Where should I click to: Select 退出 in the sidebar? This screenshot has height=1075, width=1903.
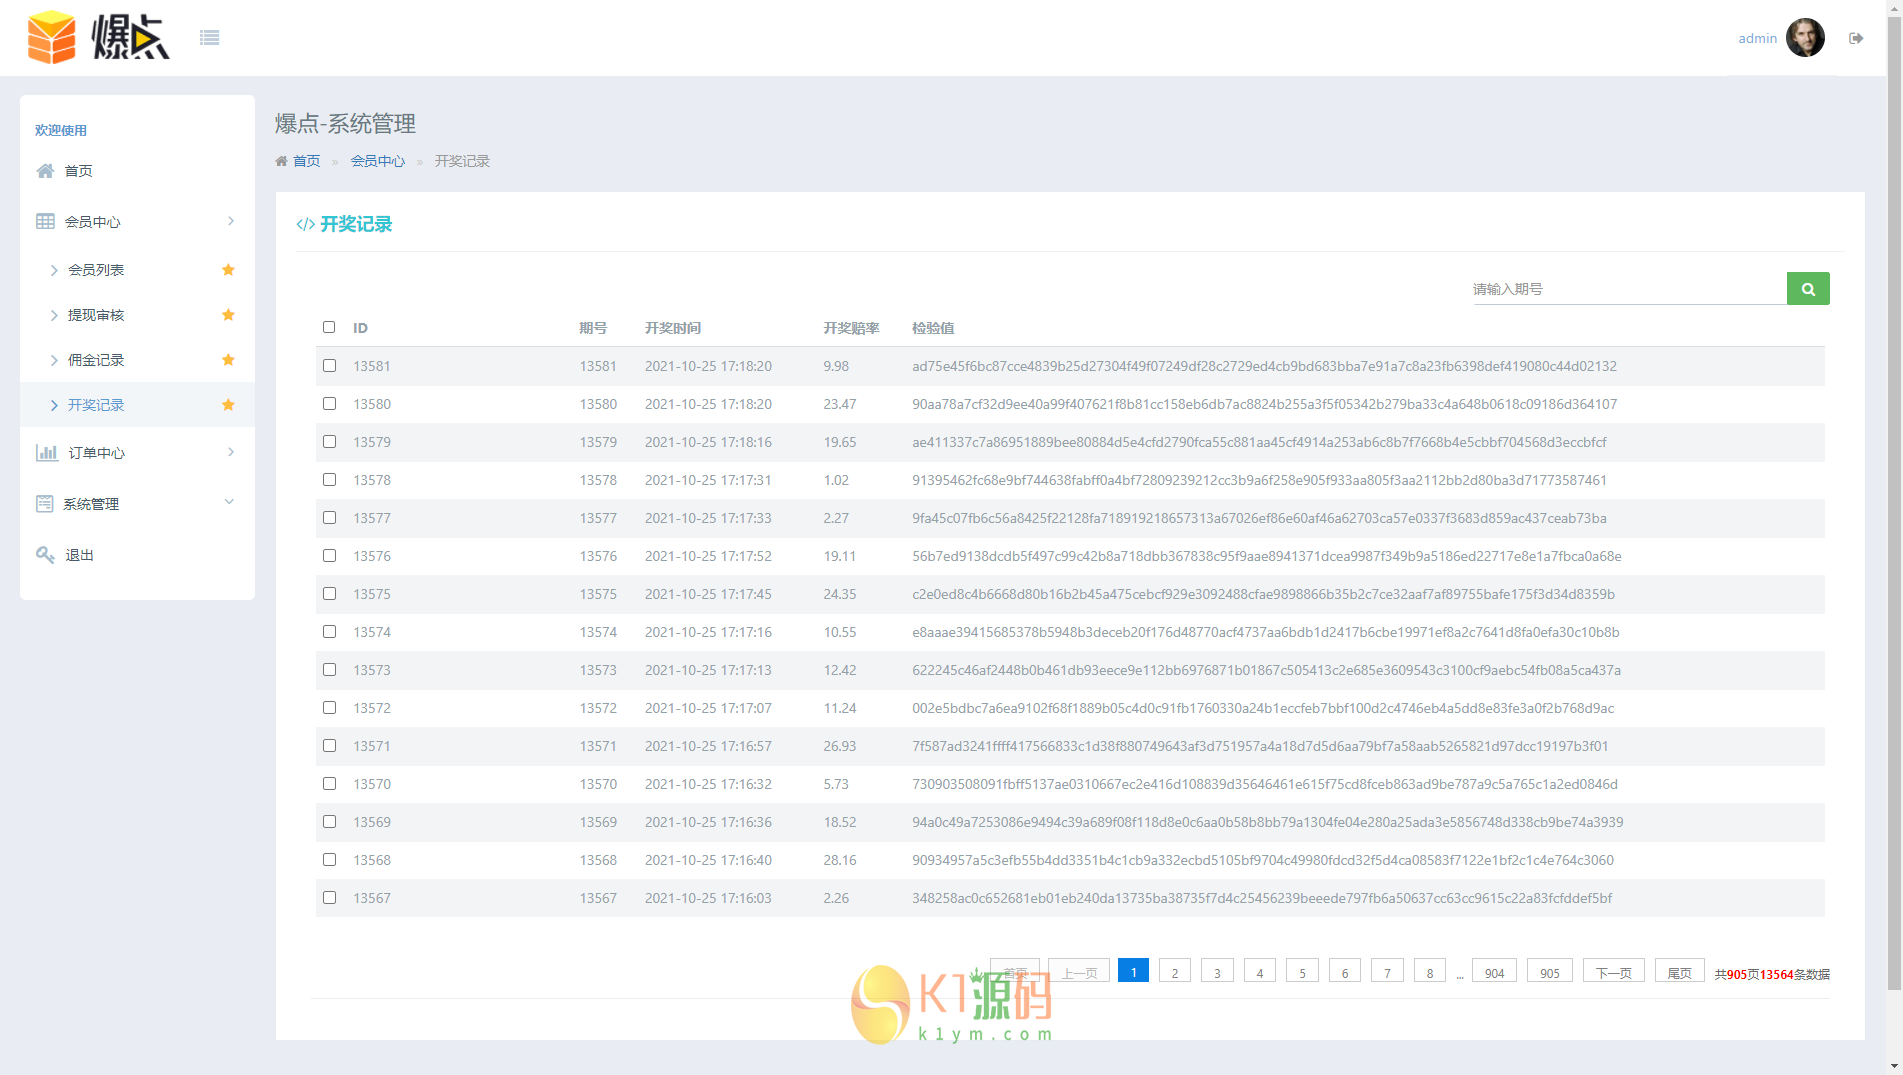80,555
